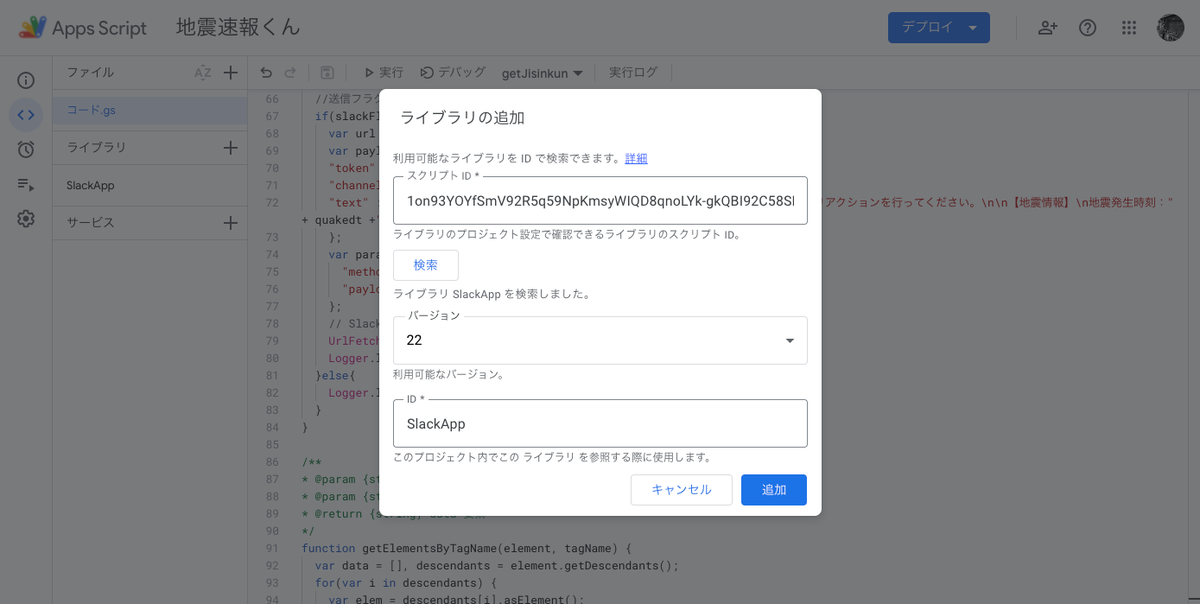Click the サービス section header

tap(90, 222)
